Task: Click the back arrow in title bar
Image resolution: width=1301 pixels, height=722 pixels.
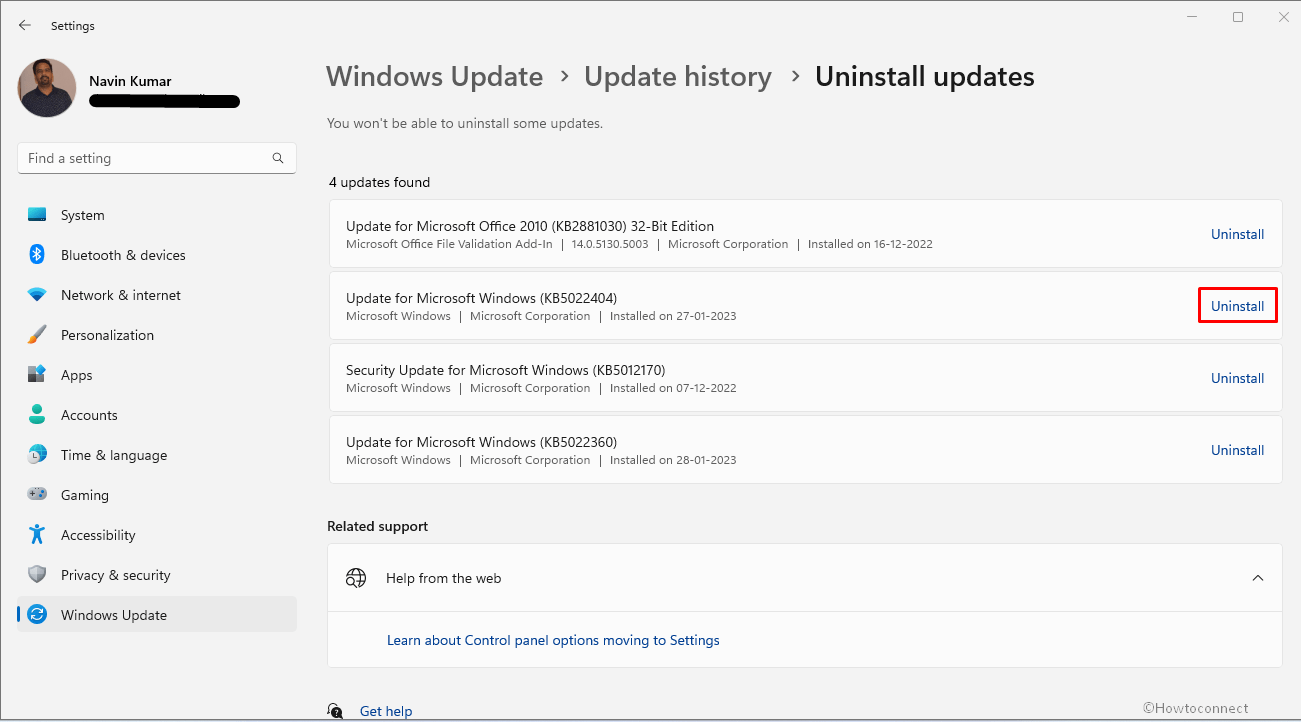Action: [x=25, y=25]
